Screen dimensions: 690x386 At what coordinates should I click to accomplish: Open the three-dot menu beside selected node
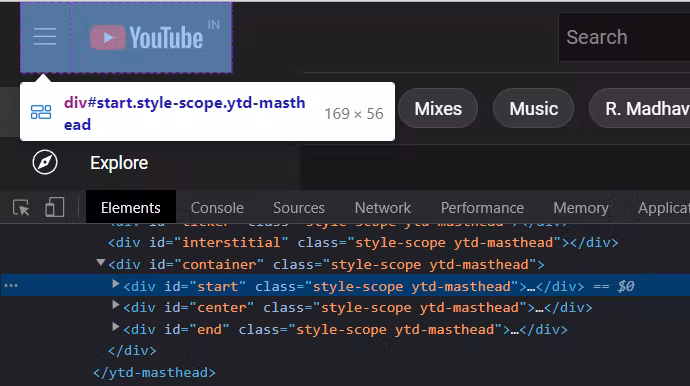coord(11,286)
